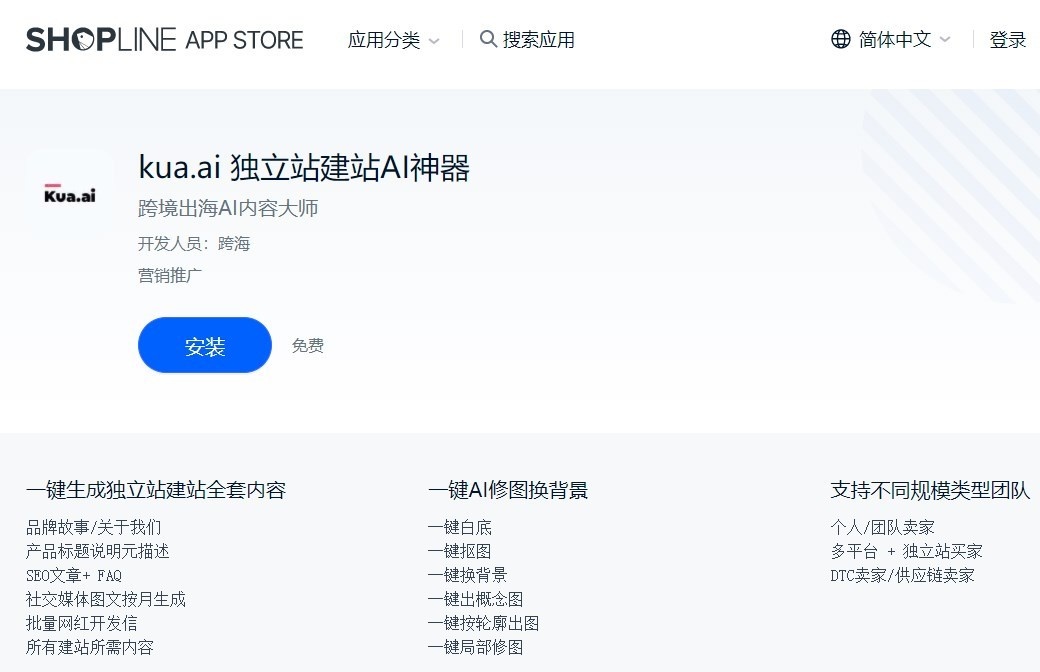Select the app title kua.ai 独立站建站AI神器
Viewport: 1040px width, 672px height.
coord(304,168)
